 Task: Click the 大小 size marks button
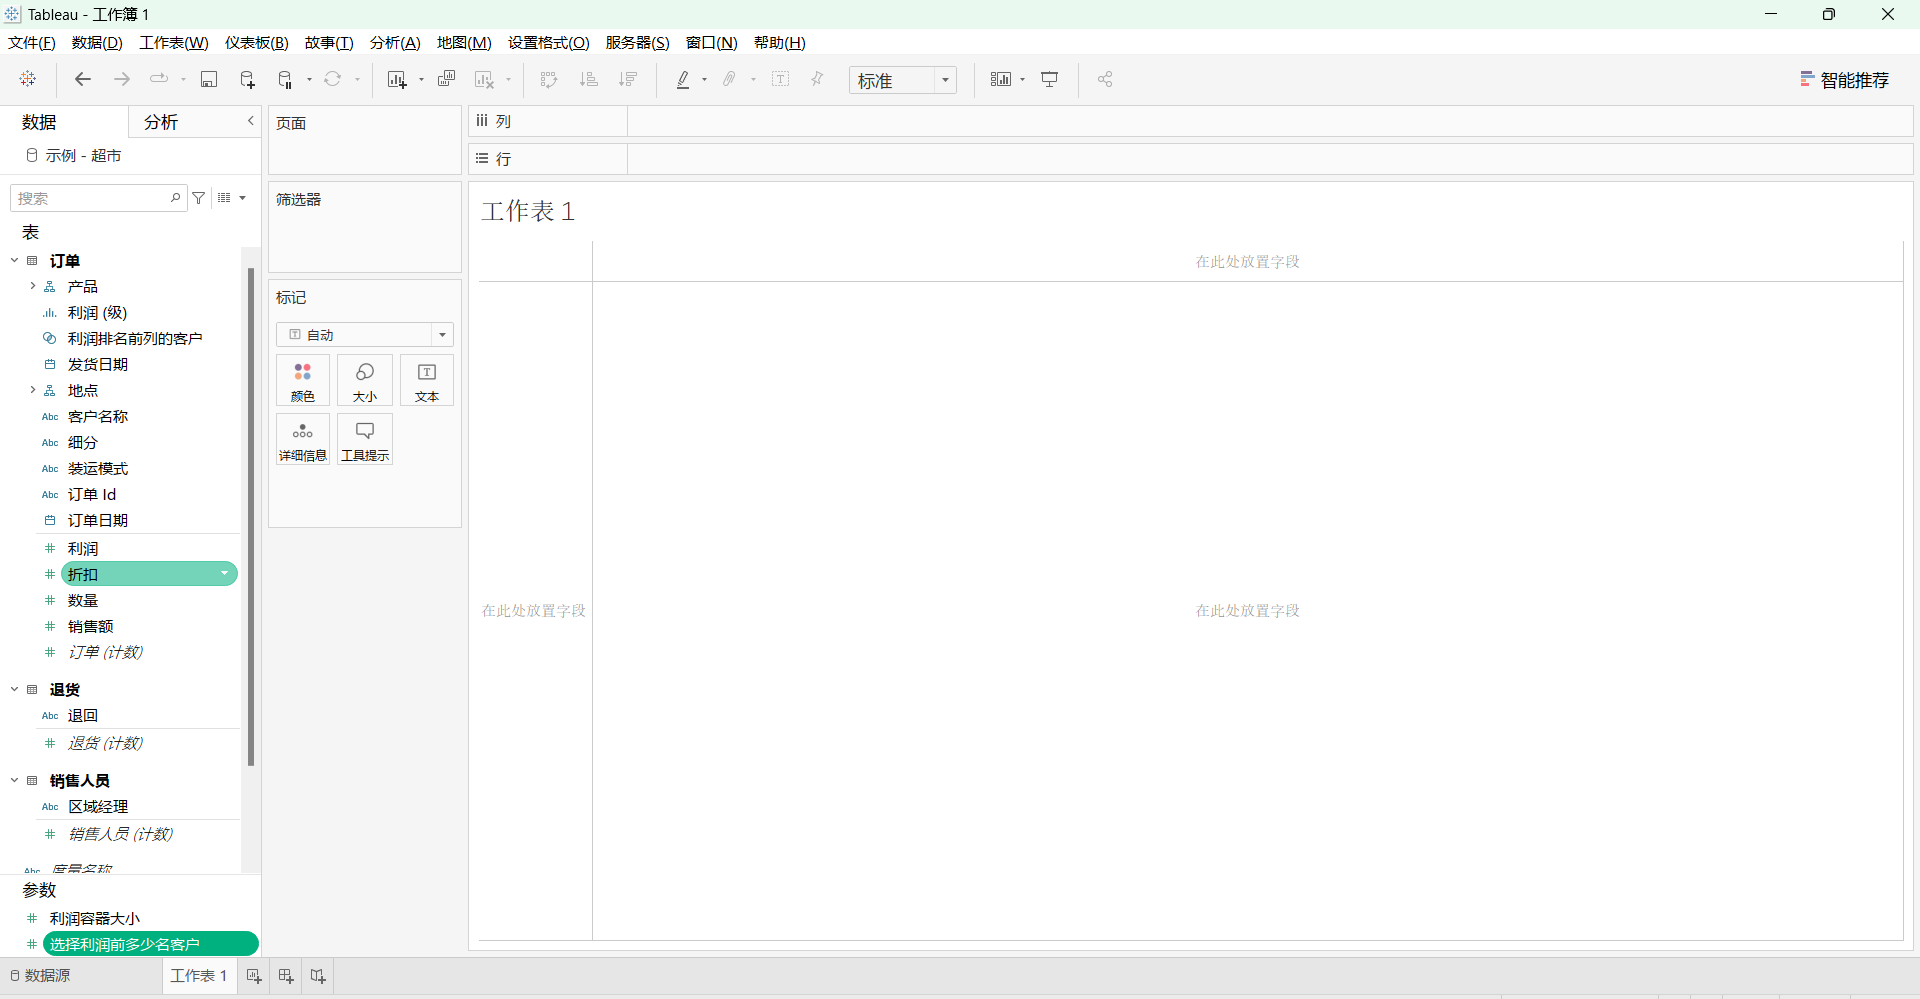coord(365,381)
